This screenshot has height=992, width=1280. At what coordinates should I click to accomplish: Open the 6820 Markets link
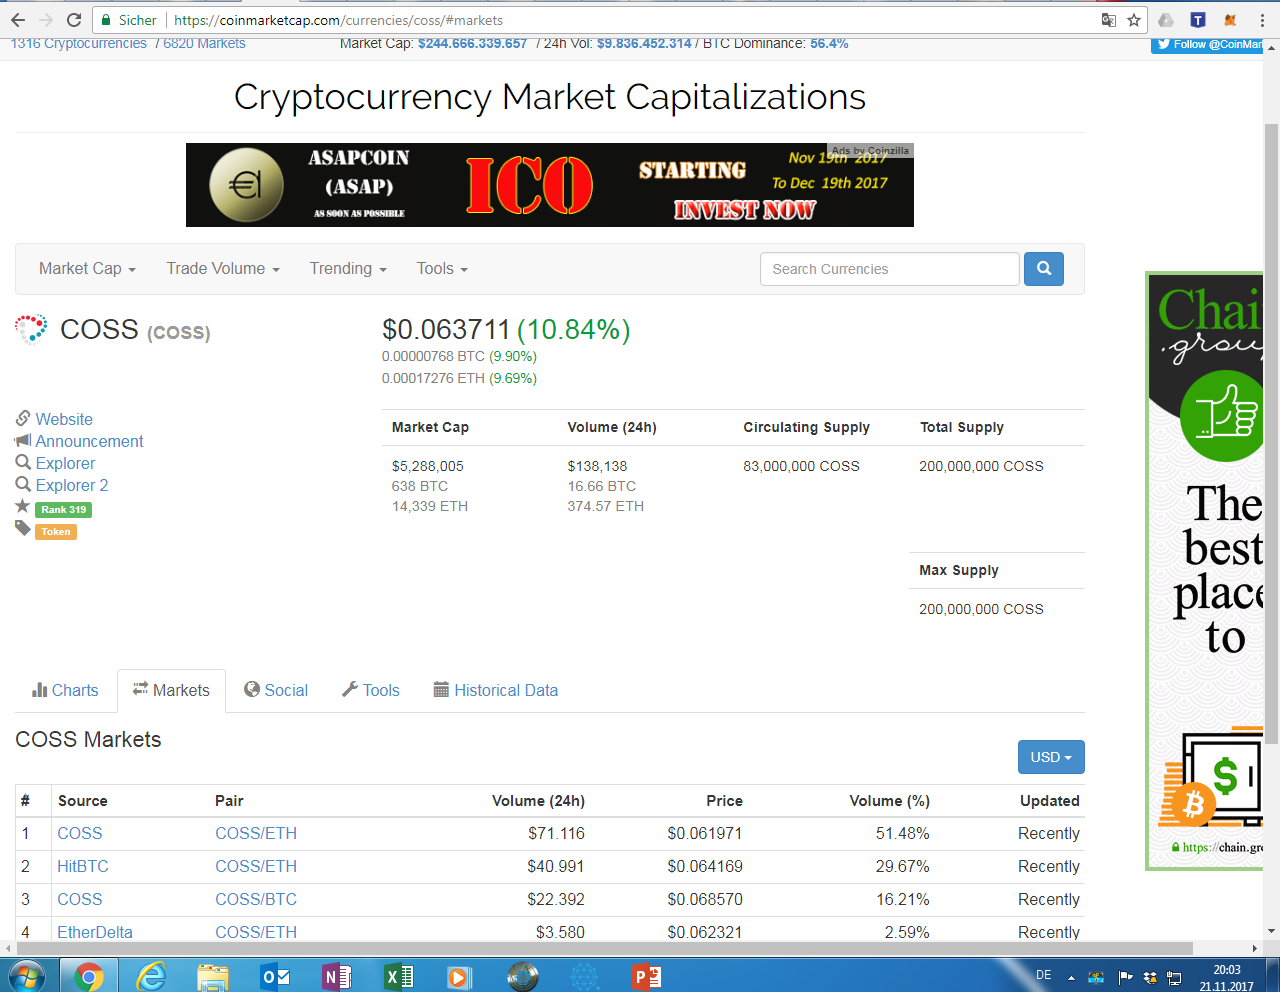pyautogui.click(x=204, y=44)
